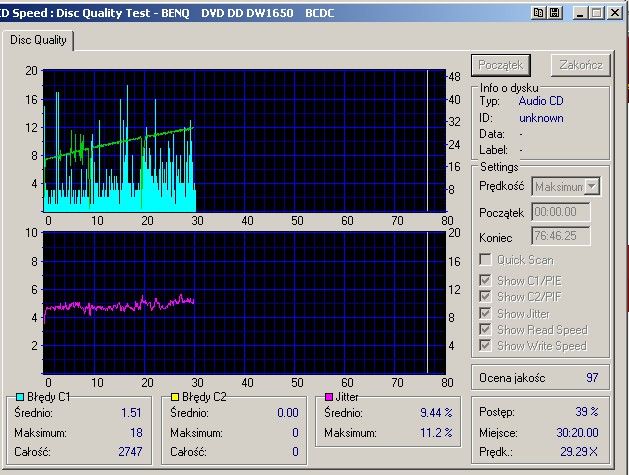The height and width of the screenshot is (475, 629).
Task: Click the ID value unknown
Action: point(541,118)
